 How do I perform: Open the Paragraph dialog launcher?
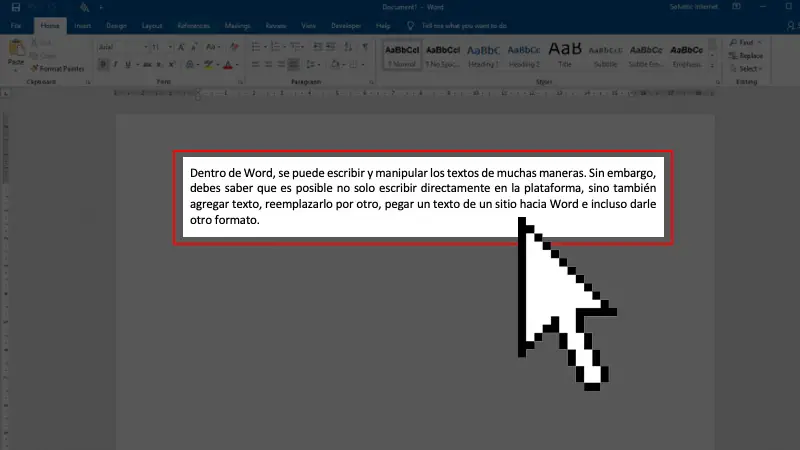(371, 82)
